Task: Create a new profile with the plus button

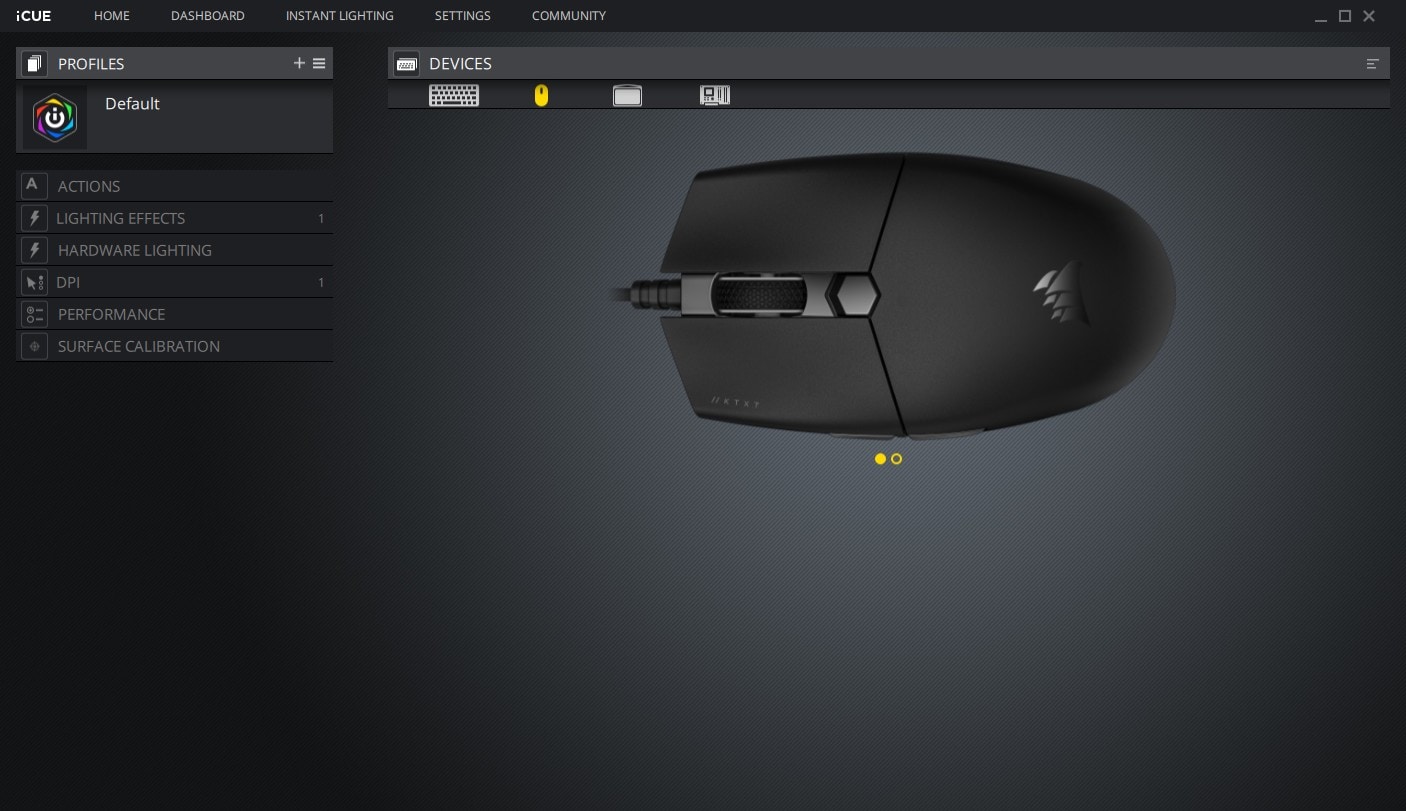Action: [x=299, y=63]
